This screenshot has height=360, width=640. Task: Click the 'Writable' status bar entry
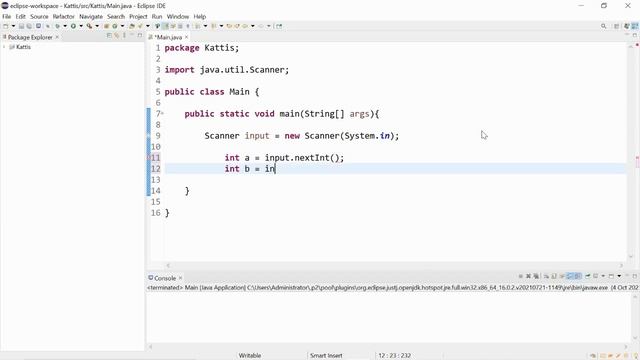coord(250,356)
